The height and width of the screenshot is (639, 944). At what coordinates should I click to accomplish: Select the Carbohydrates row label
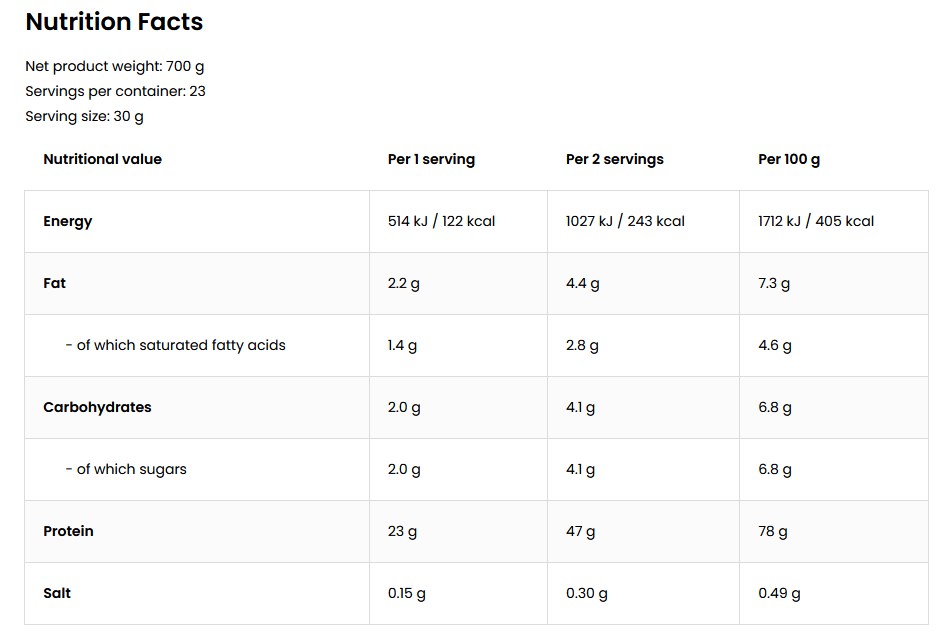pyautogui.click(x=97, y=407)
